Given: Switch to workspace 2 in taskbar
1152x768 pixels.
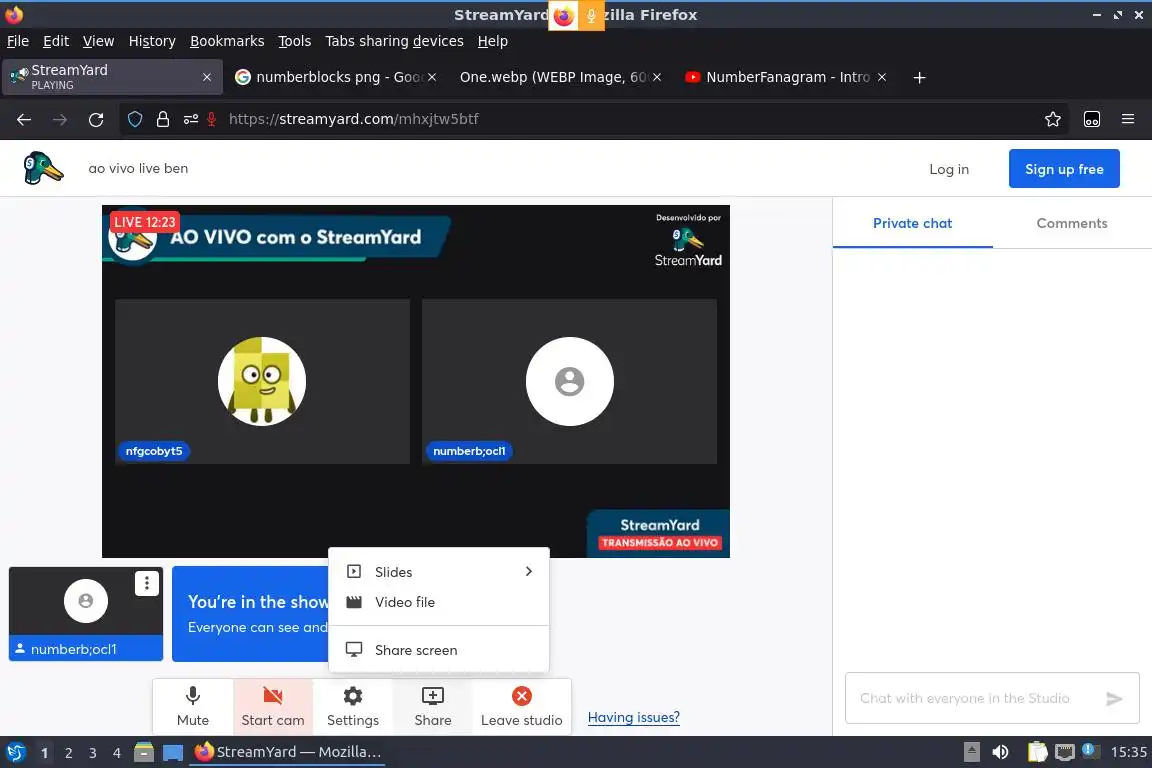Looking at the screenshot, I should (68, 753).
